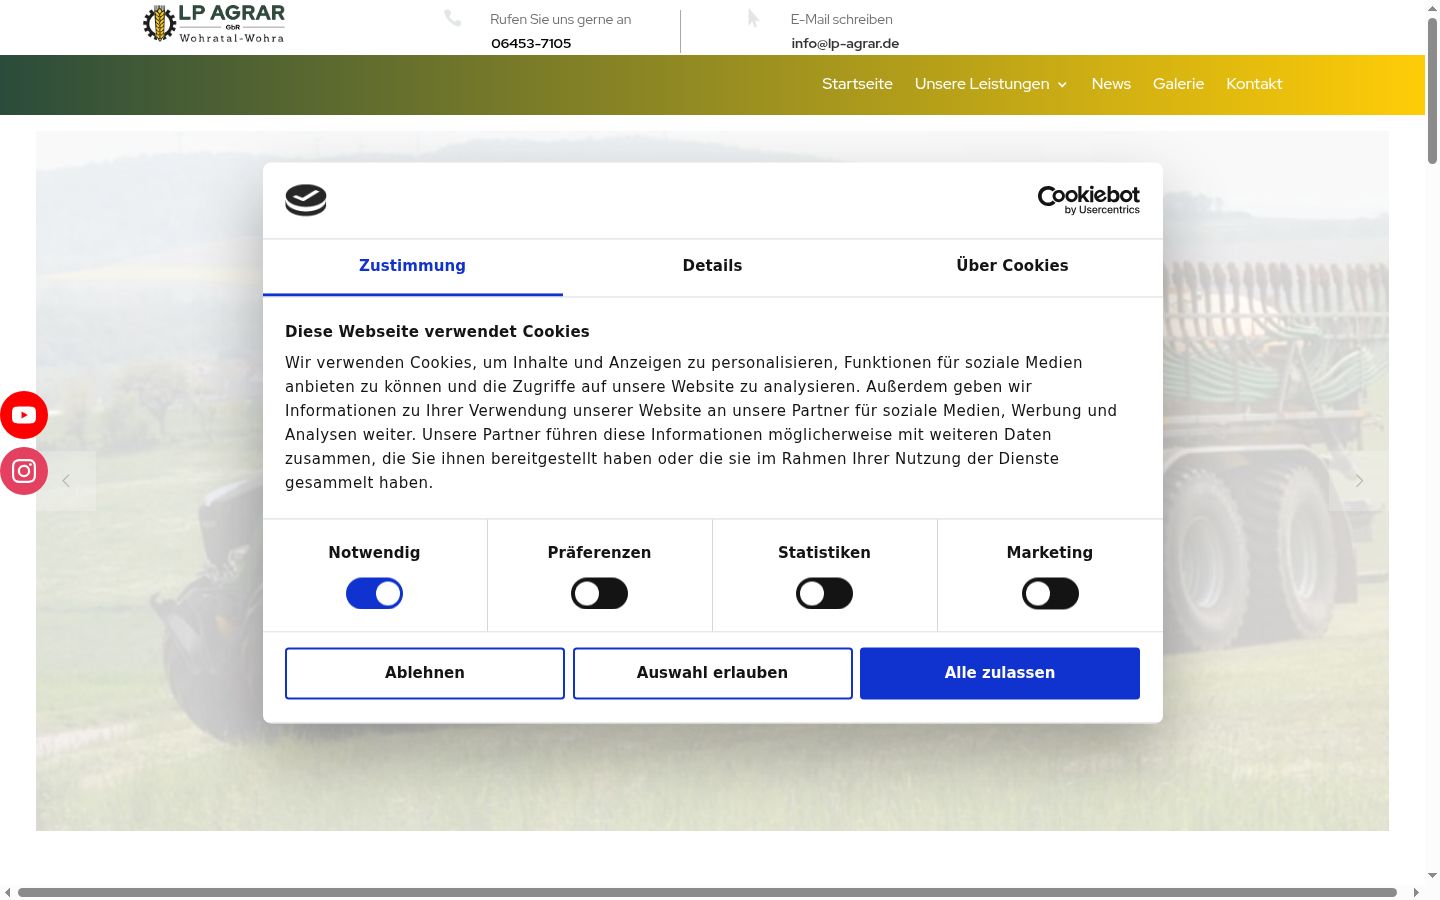This screenshot has width=1440, height=900.
Task: Show next slide with right arrow
Action: pos(1359,481)
